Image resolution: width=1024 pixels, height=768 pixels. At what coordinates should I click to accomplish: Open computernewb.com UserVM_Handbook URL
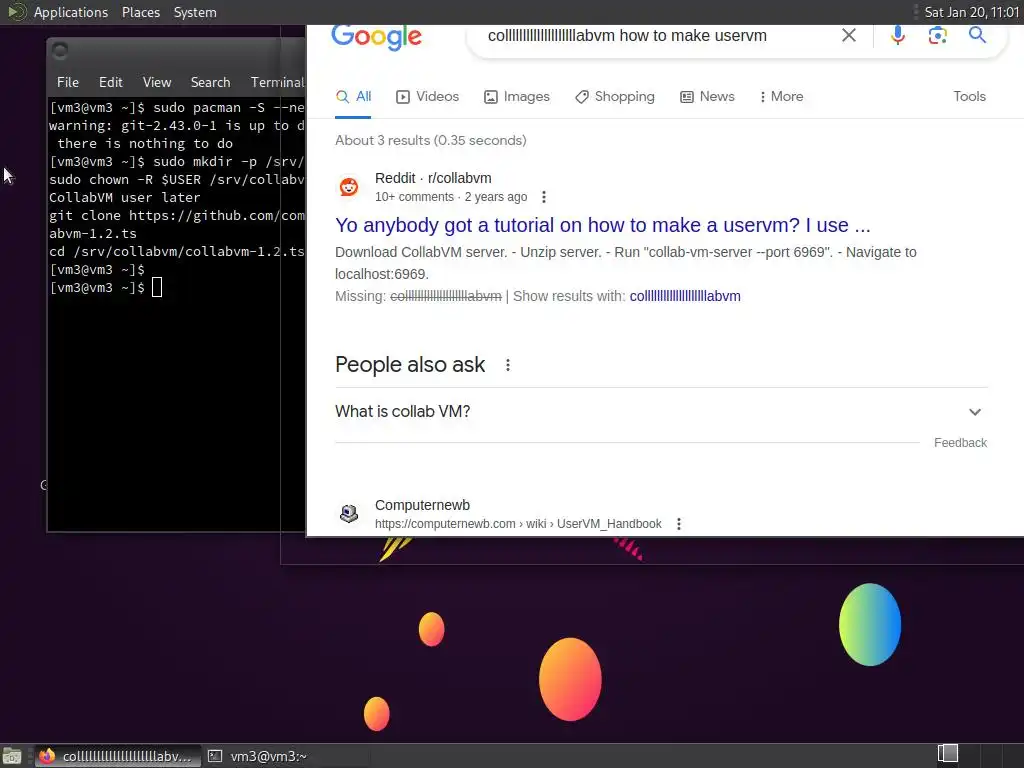518,524
